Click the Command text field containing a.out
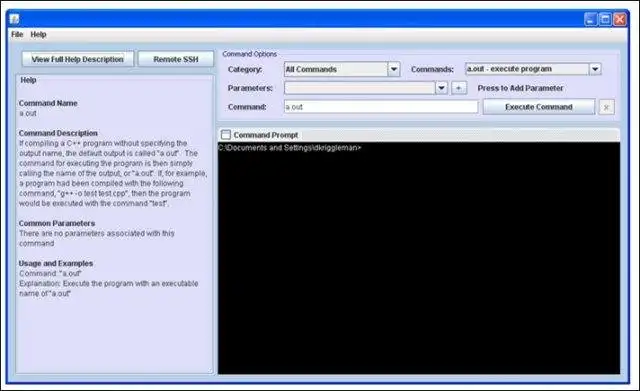This screenshot has width=640, height=391. (x=381, y=107)
